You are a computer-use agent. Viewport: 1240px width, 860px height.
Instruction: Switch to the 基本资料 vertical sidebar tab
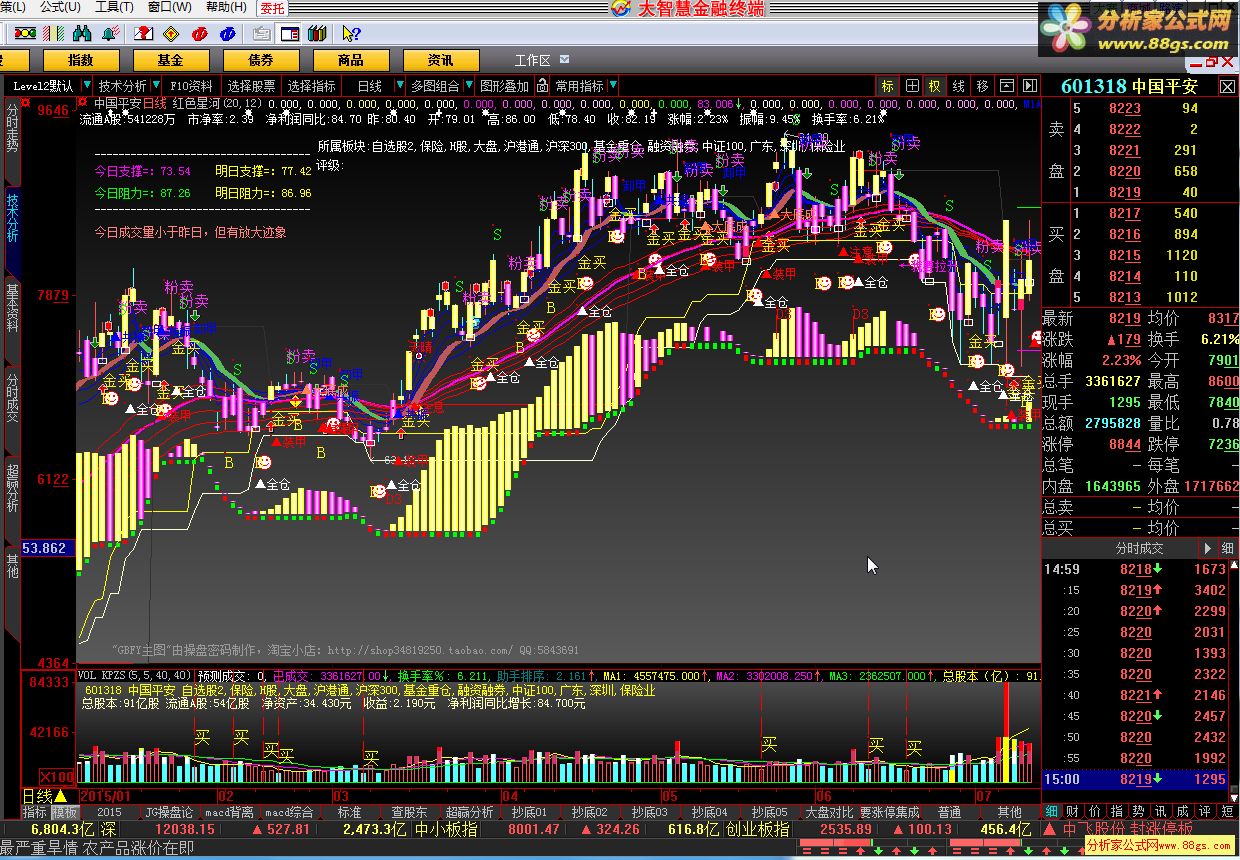(12, 308)
